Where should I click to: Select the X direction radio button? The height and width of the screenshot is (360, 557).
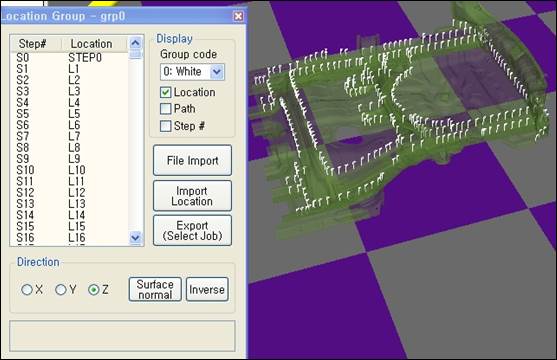coord(27,290)
